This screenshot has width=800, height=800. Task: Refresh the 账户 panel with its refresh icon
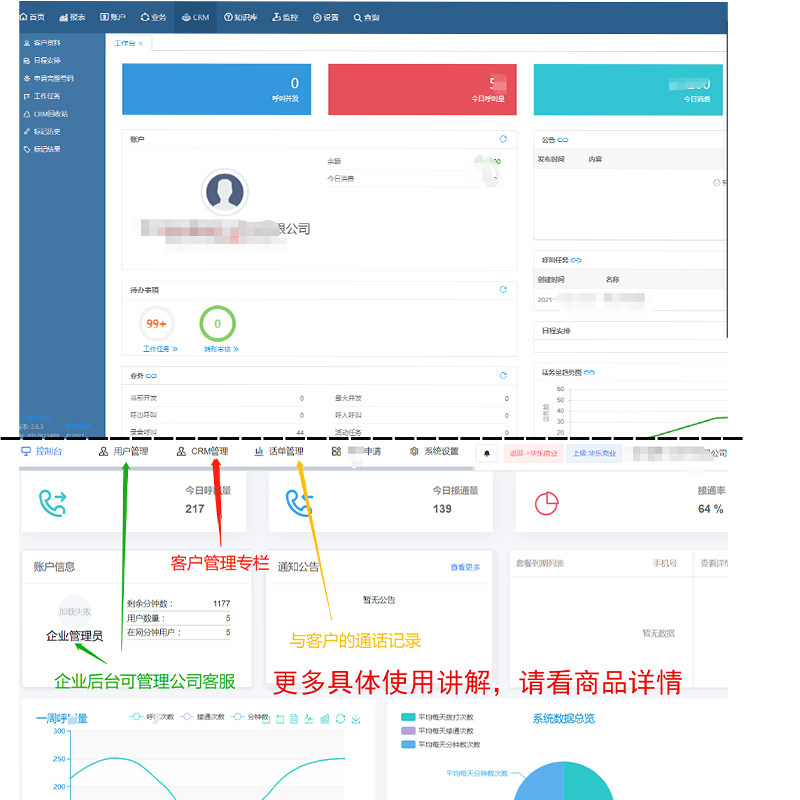point(503,139)
